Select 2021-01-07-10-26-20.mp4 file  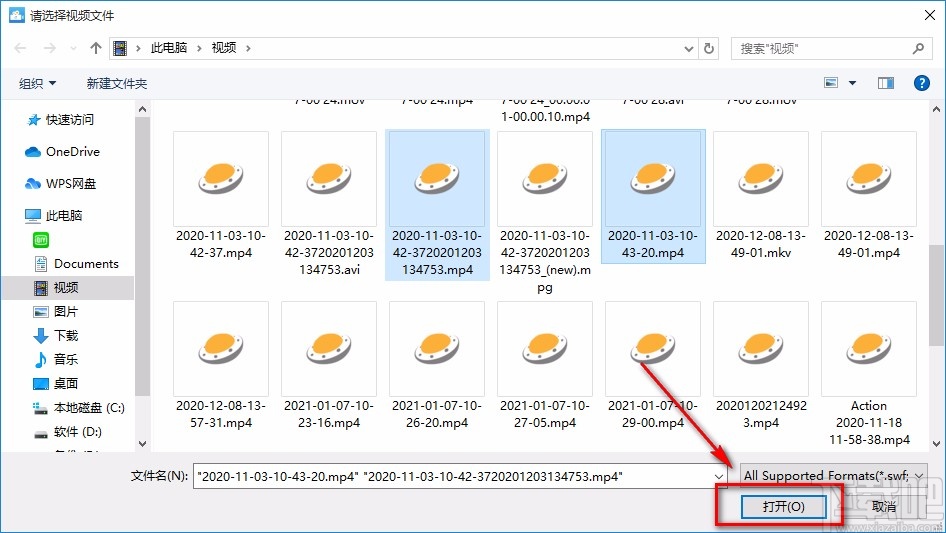(437, 366)
